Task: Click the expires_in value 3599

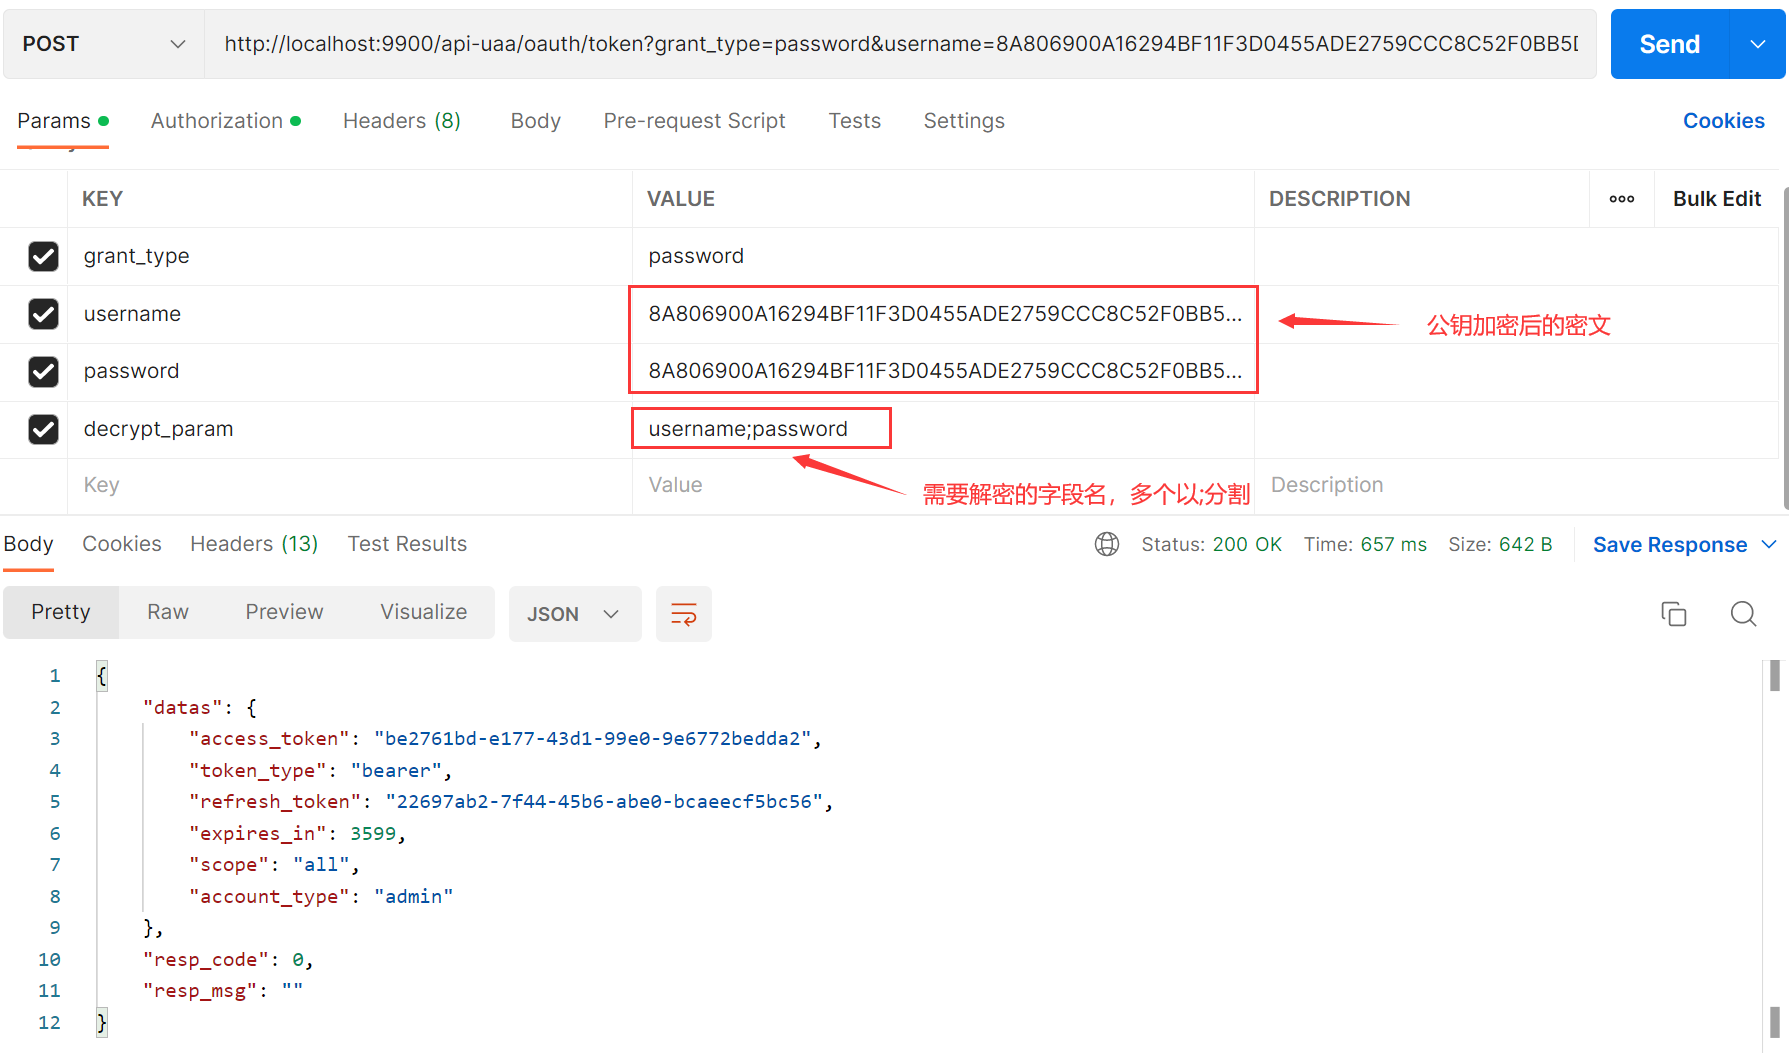Action: click(373, 834)
